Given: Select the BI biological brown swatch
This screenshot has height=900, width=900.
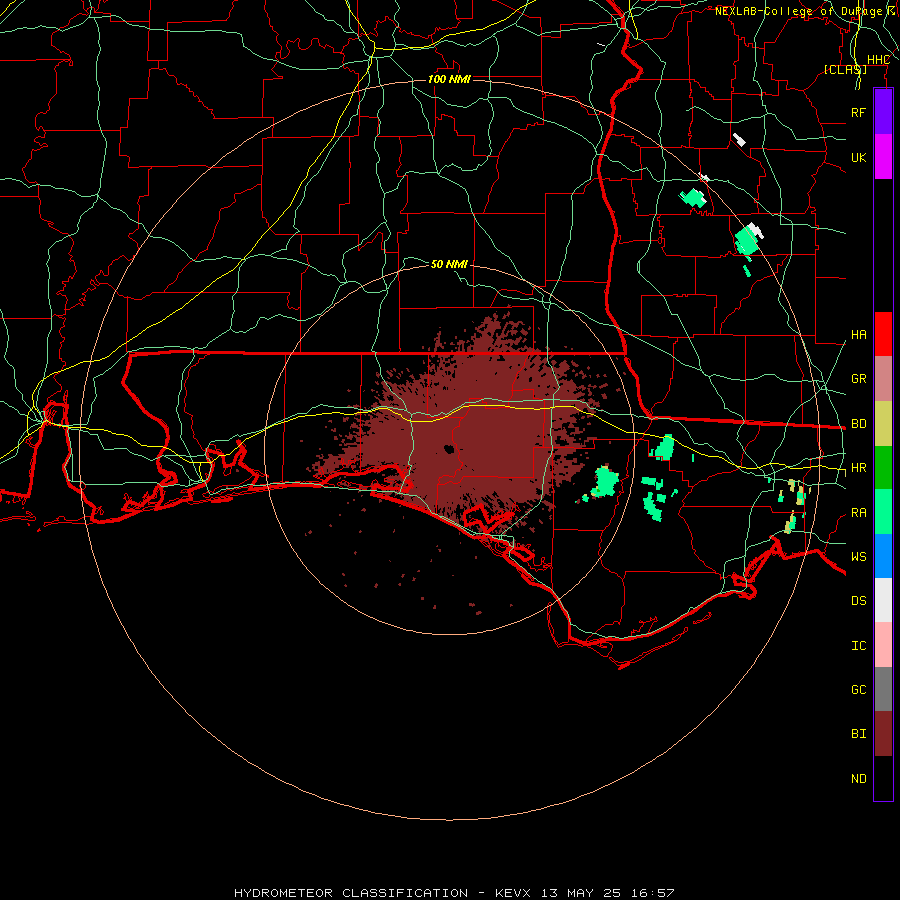Looking at the screenshot, I should (883, 734).
